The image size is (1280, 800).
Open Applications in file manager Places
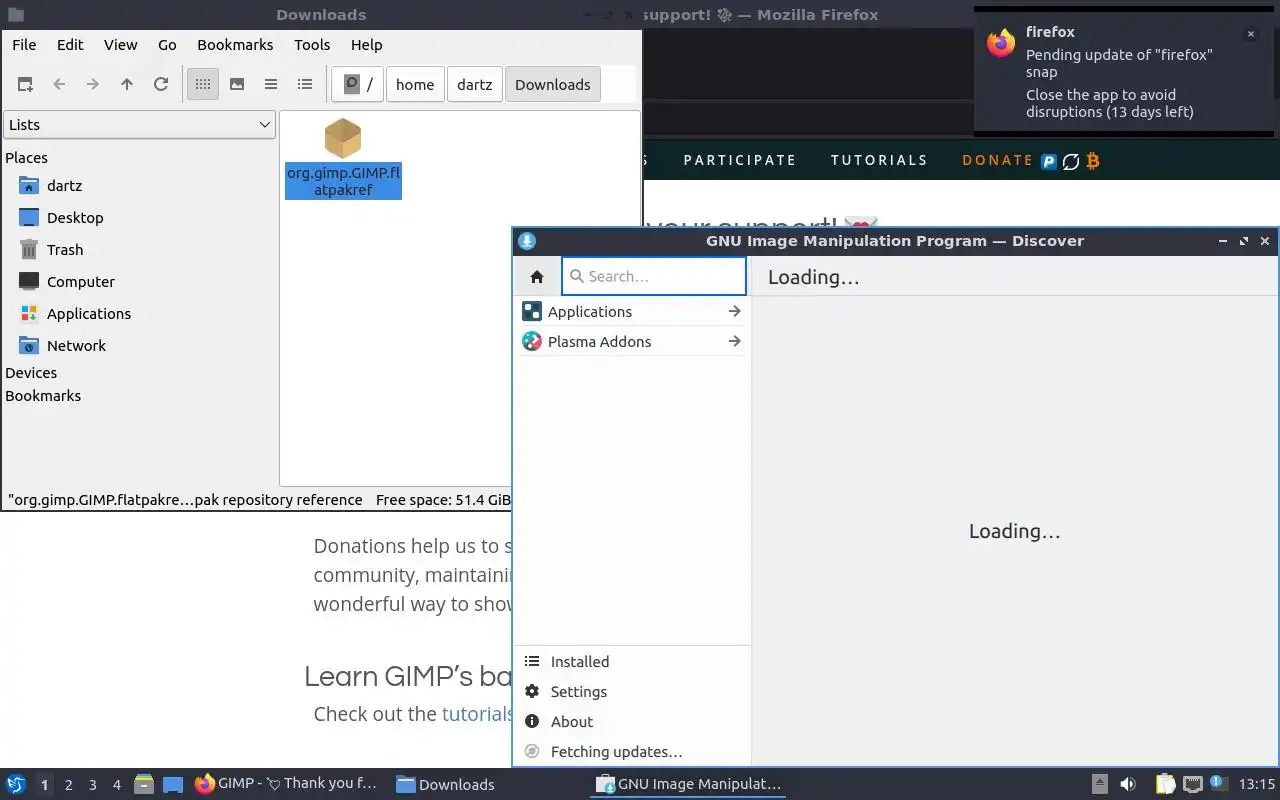(89, 314)
